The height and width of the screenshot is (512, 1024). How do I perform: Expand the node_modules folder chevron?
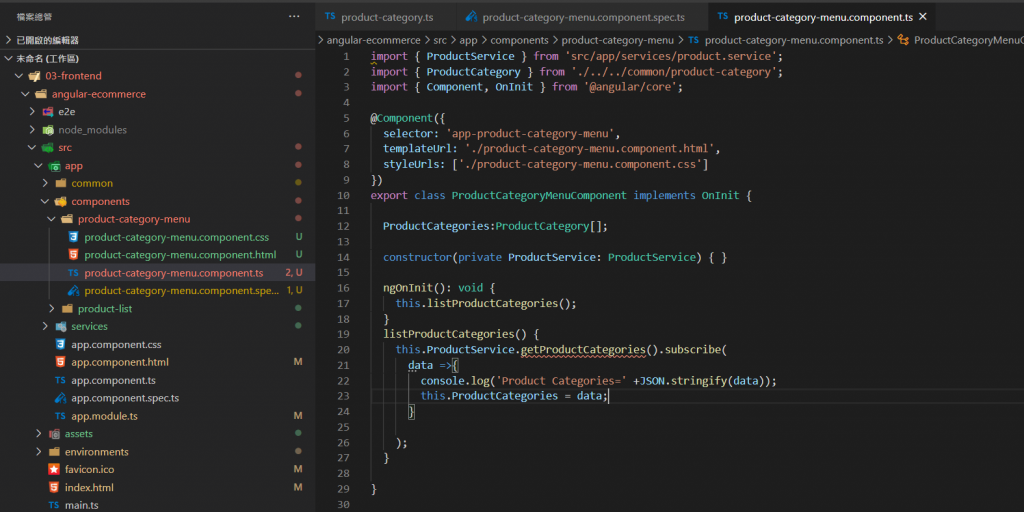(x=31, y=130)
